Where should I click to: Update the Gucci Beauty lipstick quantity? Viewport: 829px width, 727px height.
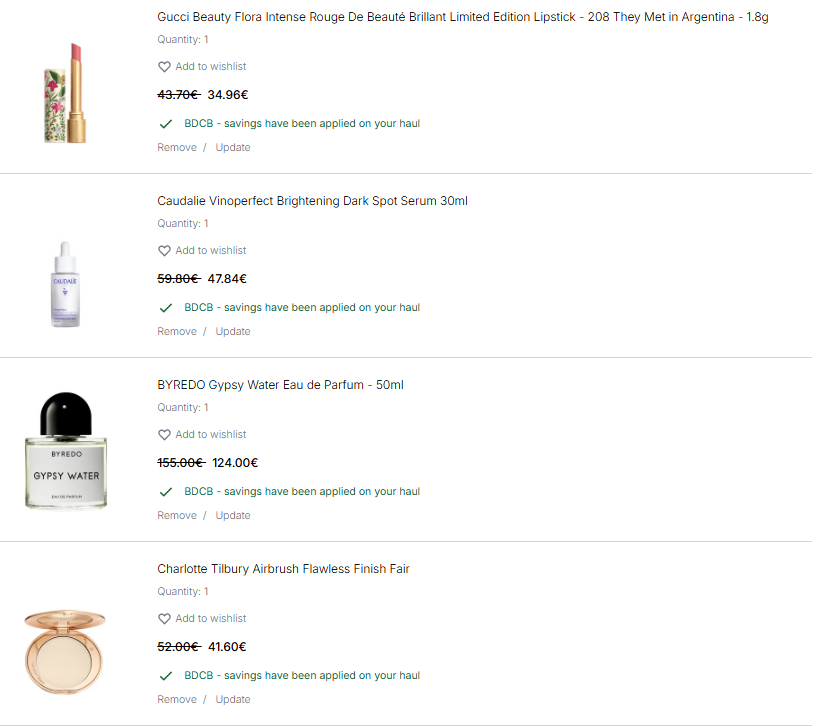pos(233,148)
